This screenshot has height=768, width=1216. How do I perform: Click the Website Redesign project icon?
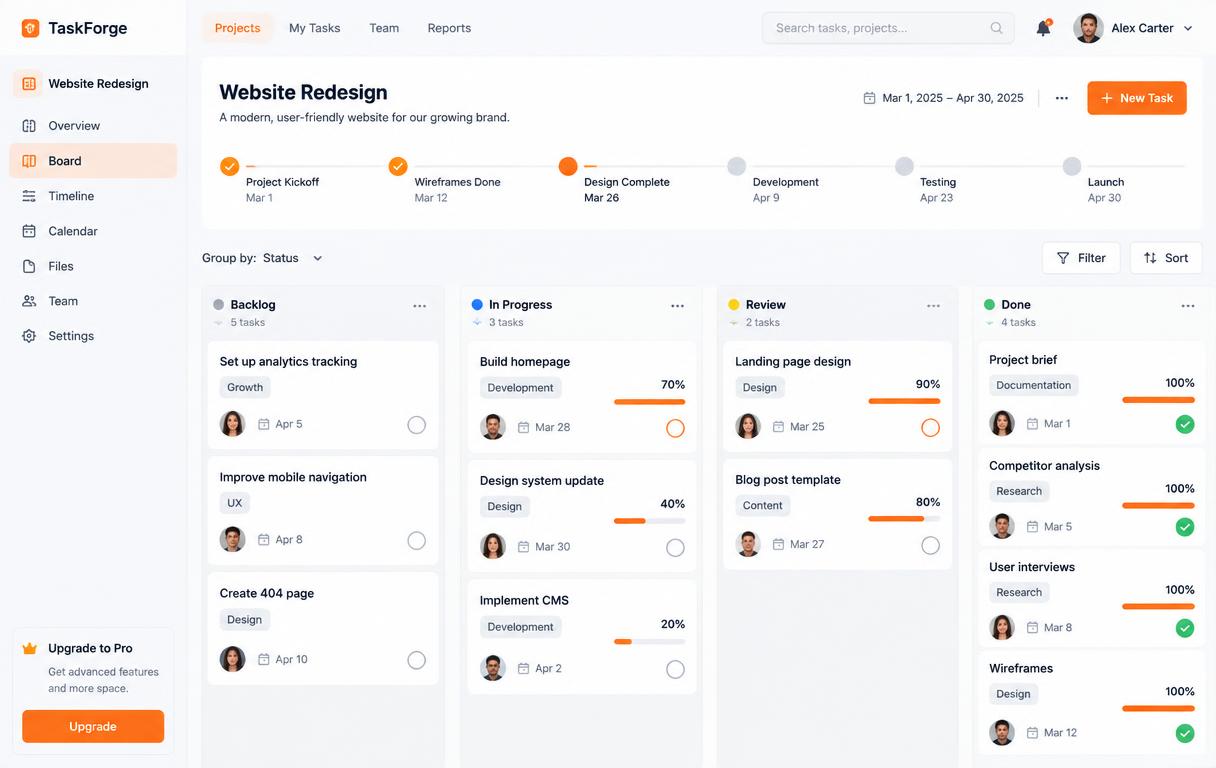[x=29, y=84]
